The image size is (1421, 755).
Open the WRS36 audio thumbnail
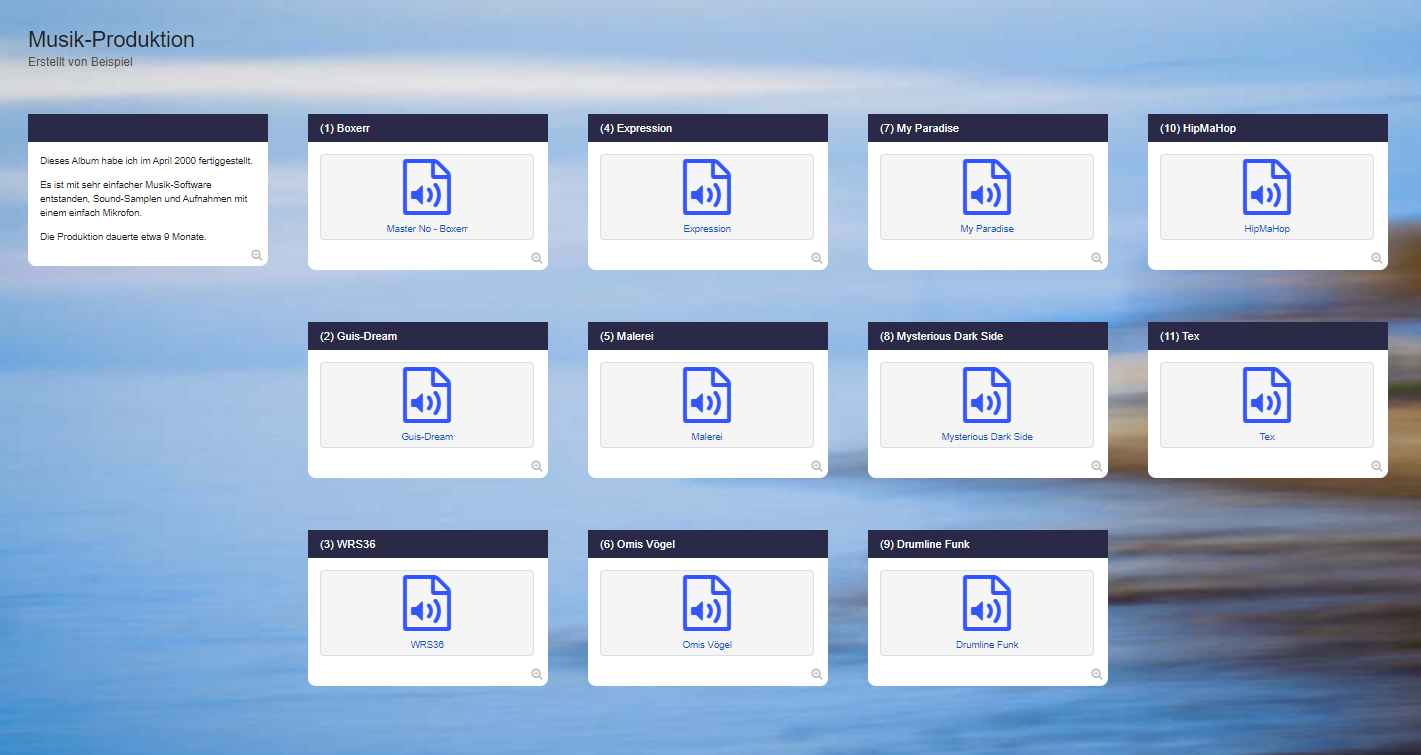[427, 603]
